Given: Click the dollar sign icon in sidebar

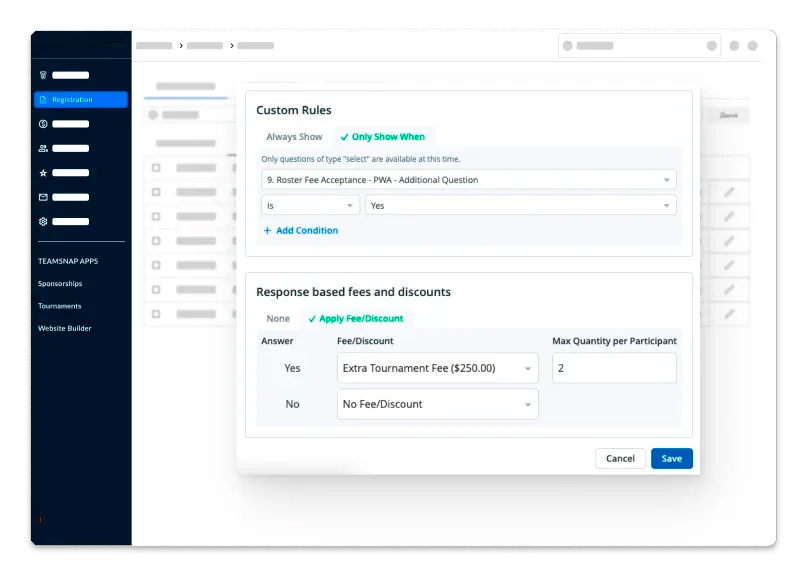Looking at the screenshot, I should click(x=43, y=124).
